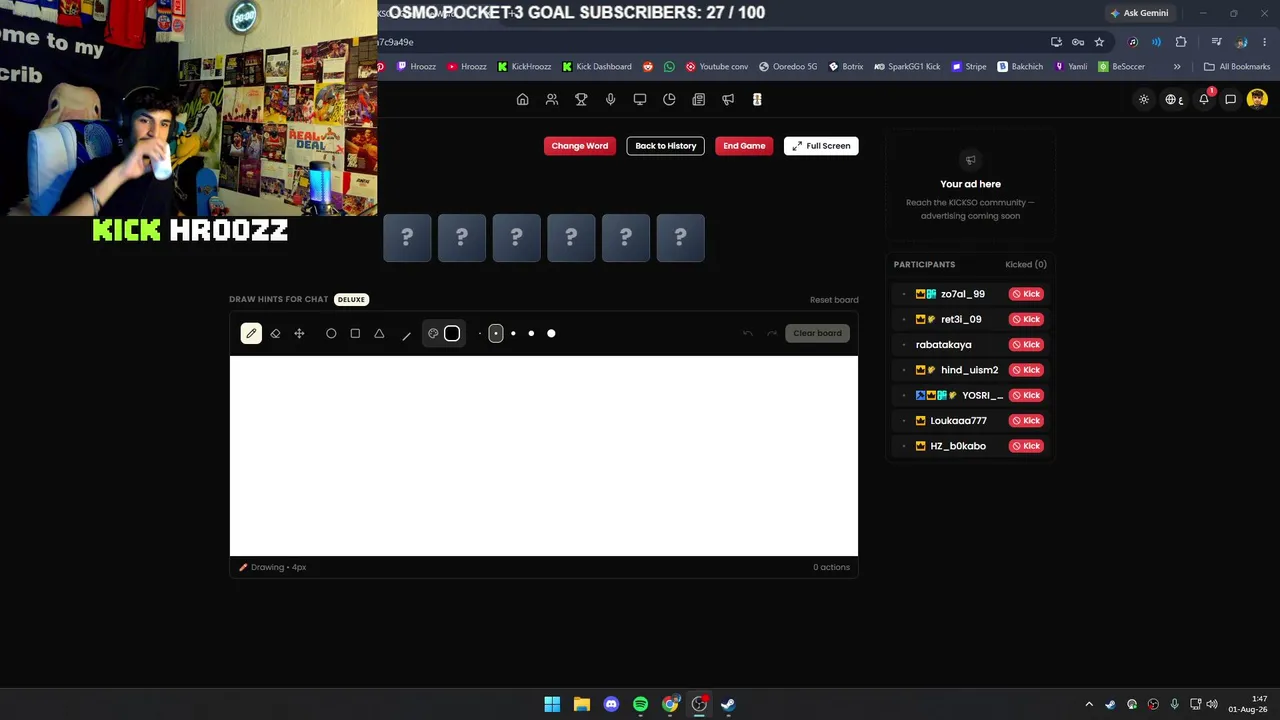Select the fourth brush size dot
1280x720 pixels.
click(531, 333)
